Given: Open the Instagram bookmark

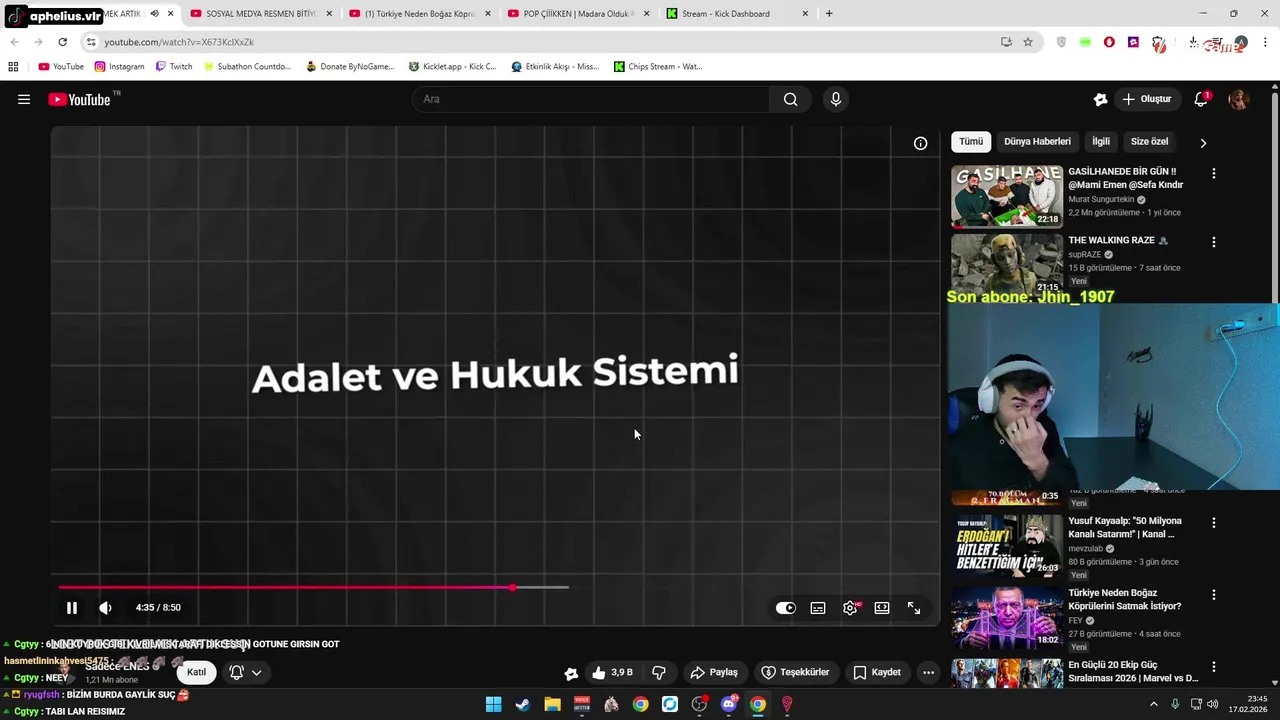Looking at the screenshot, I should coord(119,67).
